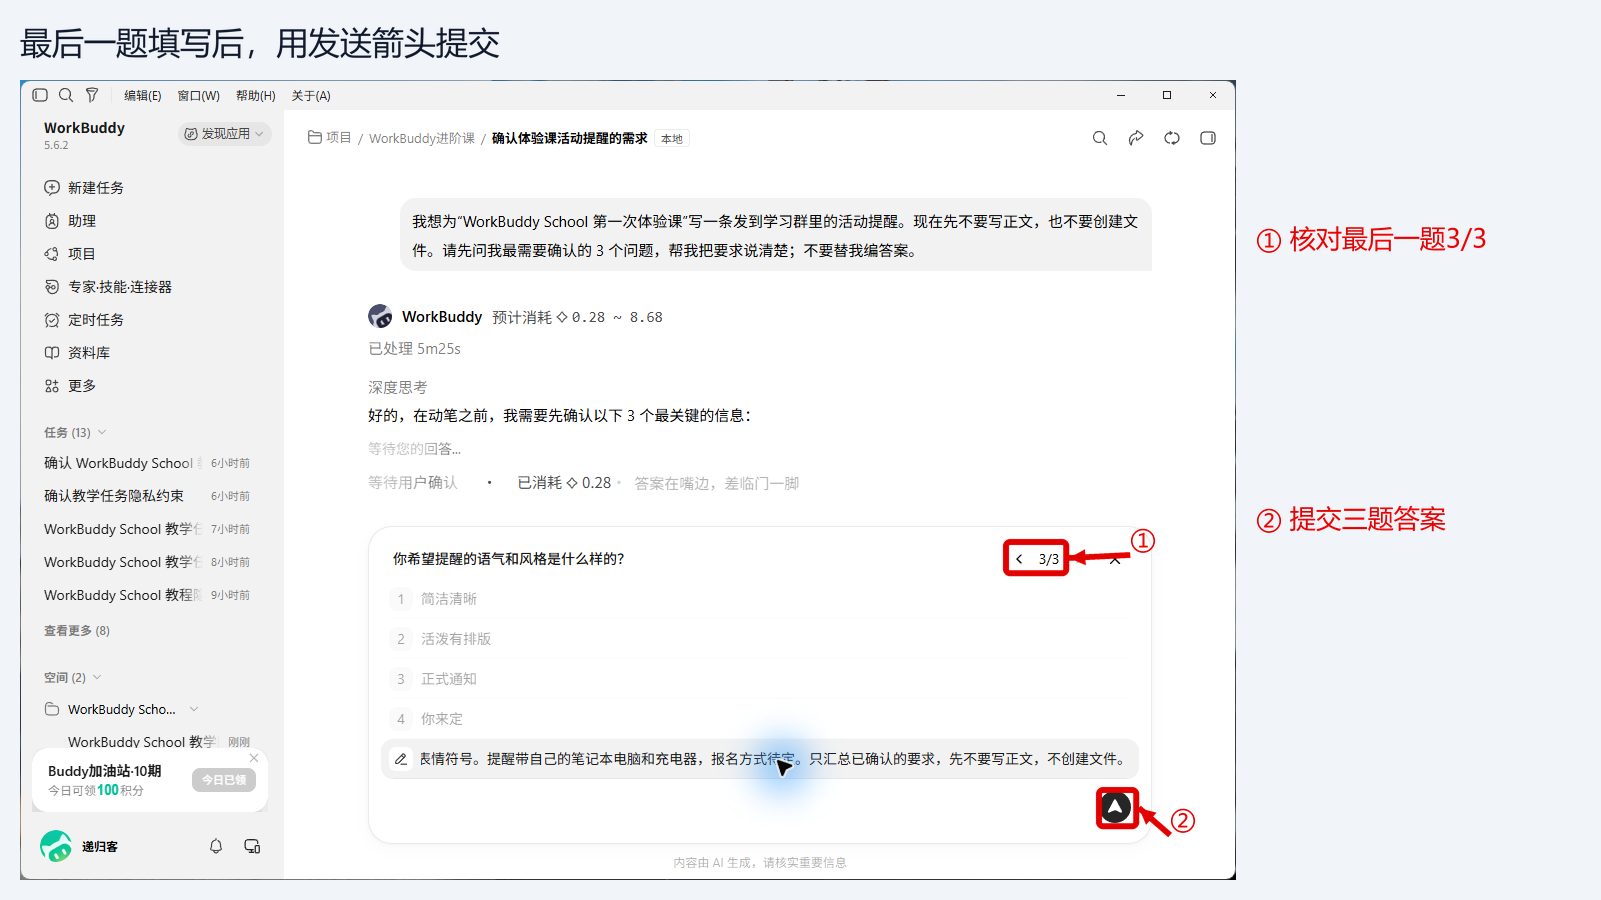Click the 新建任务 plus icon
The height and width of the screenshot is (900, 1601).
(52, 188)
